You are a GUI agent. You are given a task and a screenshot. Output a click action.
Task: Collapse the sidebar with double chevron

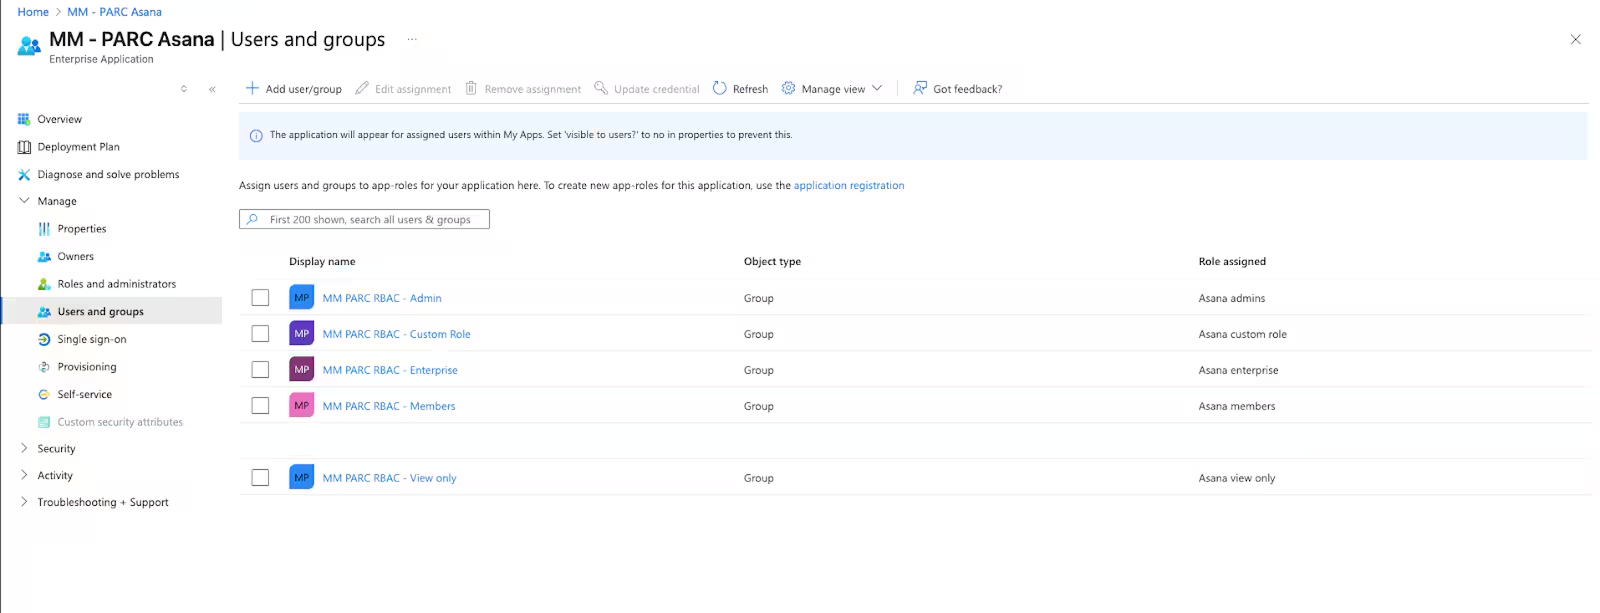tap(212, 89)
